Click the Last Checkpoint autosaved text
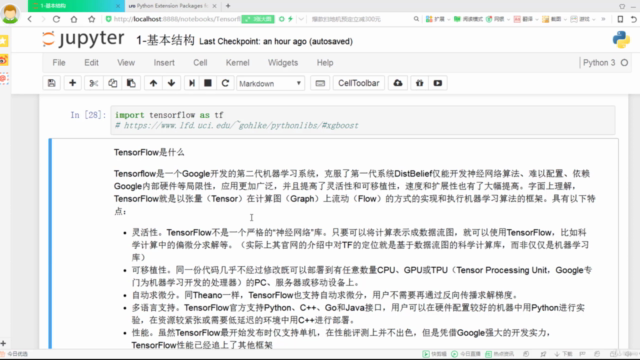This screenshot has height=360, width=640. [276, 42]
